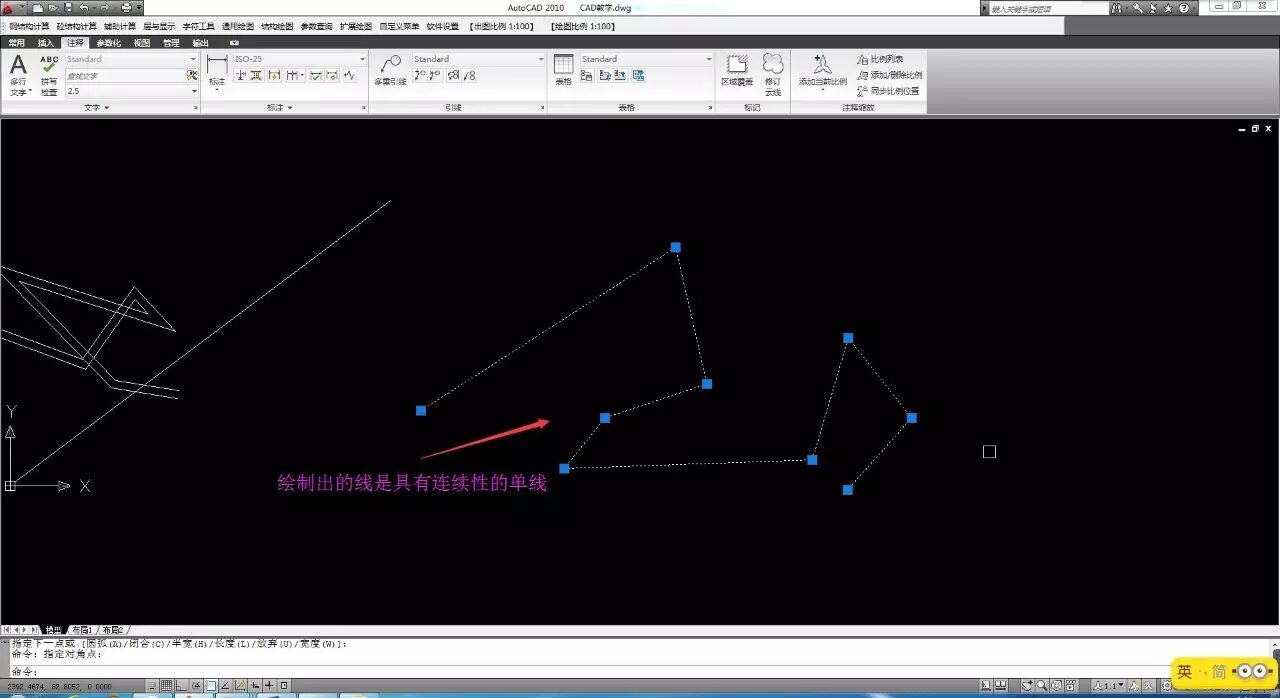The height and width of the screenshot is (698, 1280).
Task: Click the 【绘图比例 1:100】 menu item
Action: coord(582,26)
